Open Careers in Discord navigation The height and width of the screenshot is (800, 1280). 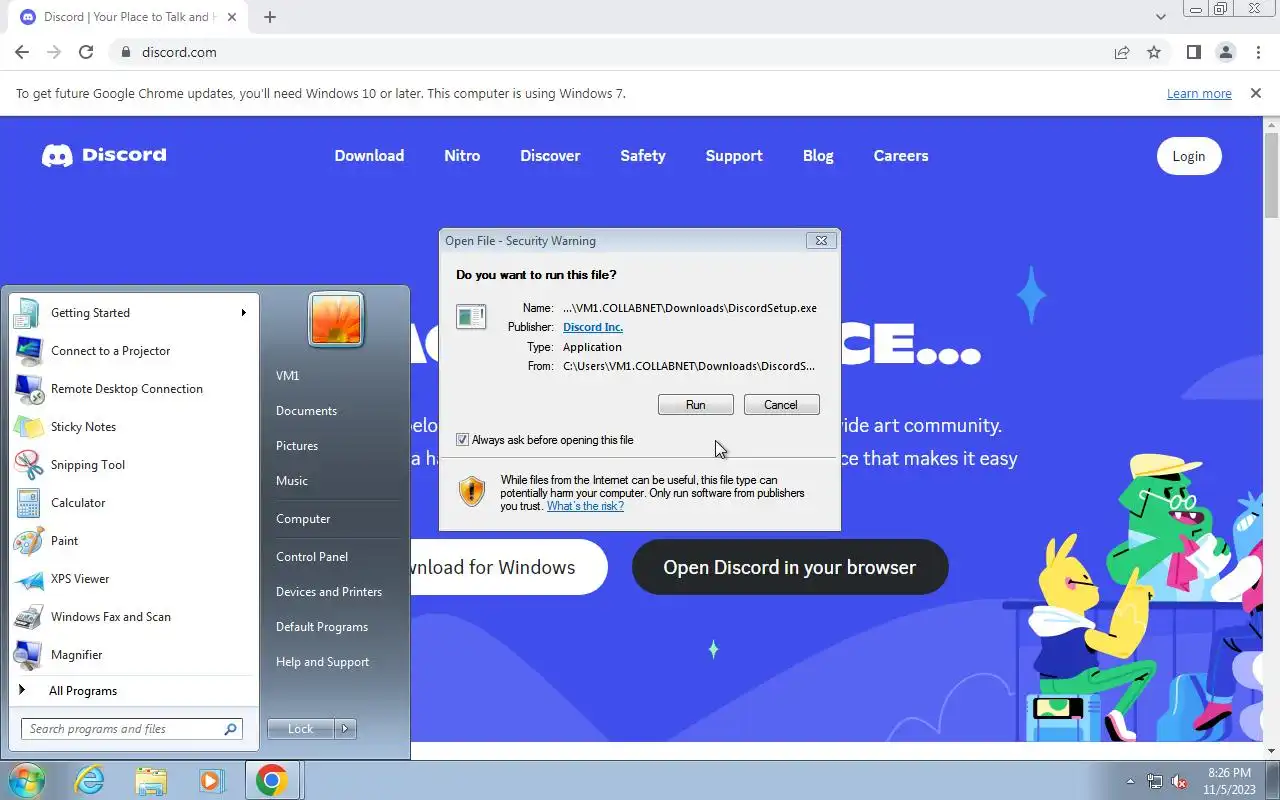[901, 156]
